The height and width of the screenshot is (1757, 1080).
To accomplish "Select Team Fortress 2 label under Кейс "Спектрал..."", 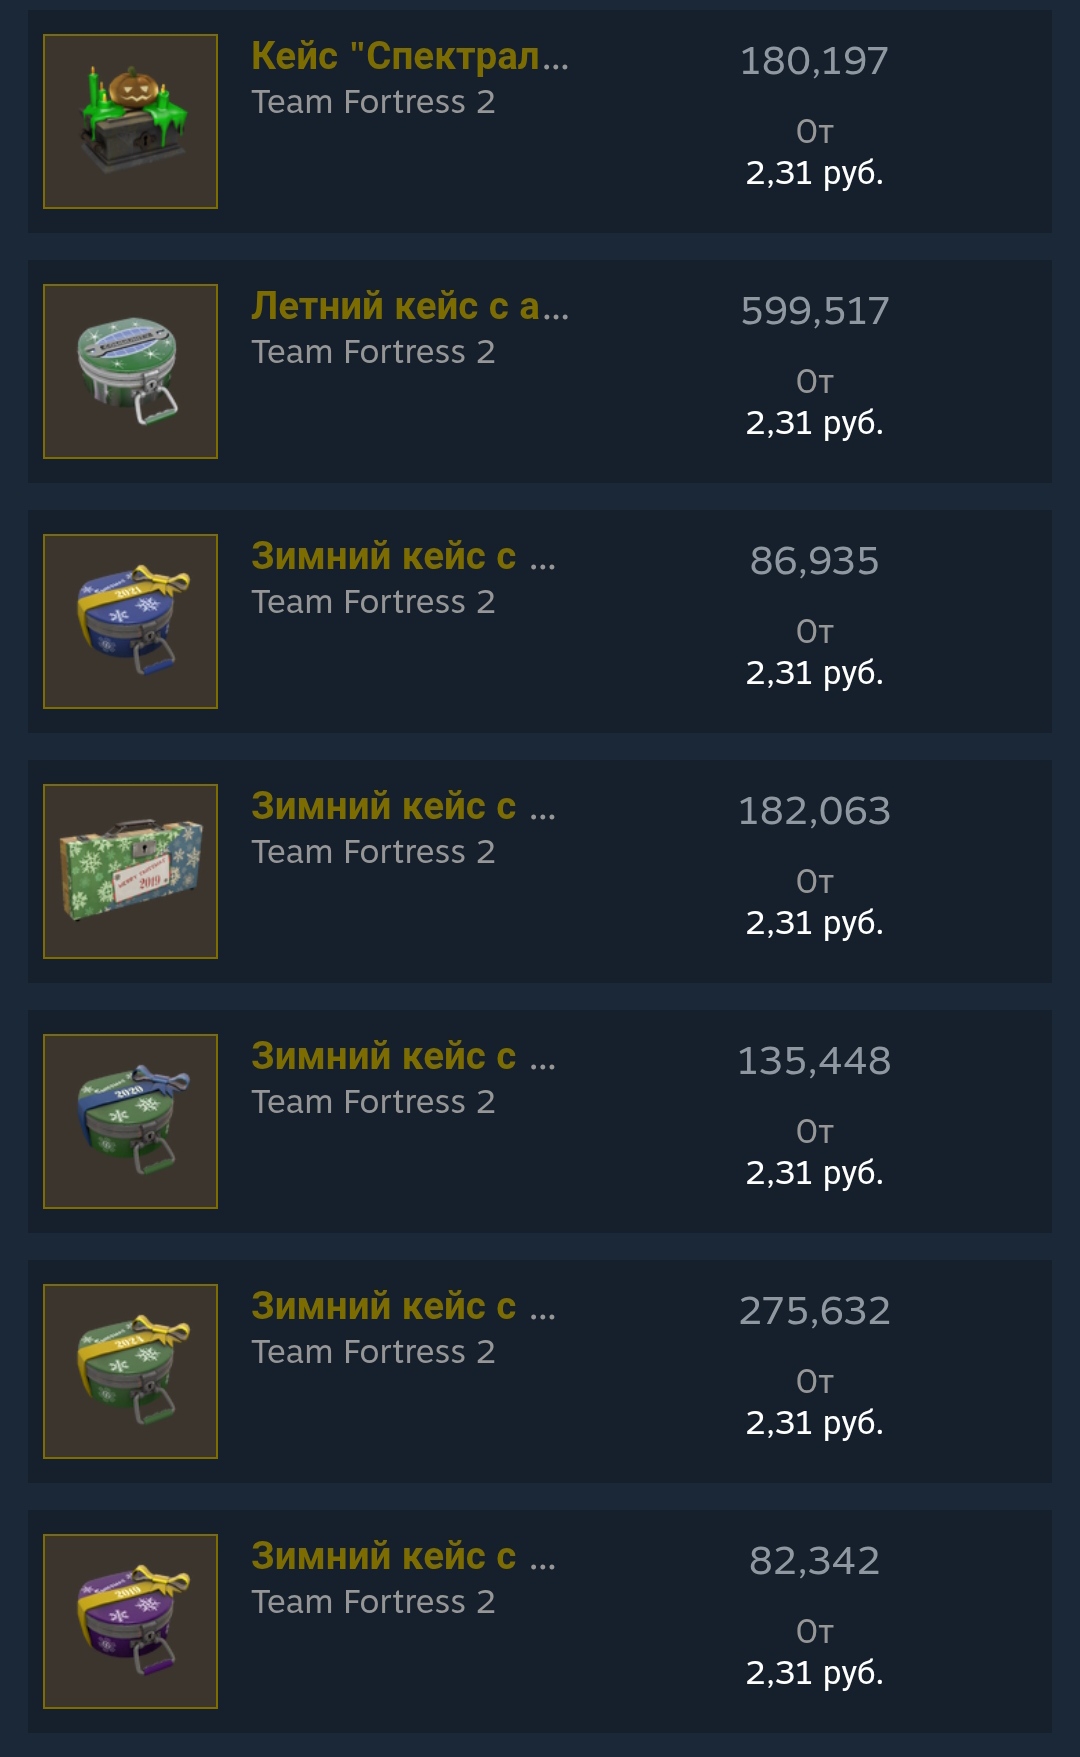I will [373, 102].
